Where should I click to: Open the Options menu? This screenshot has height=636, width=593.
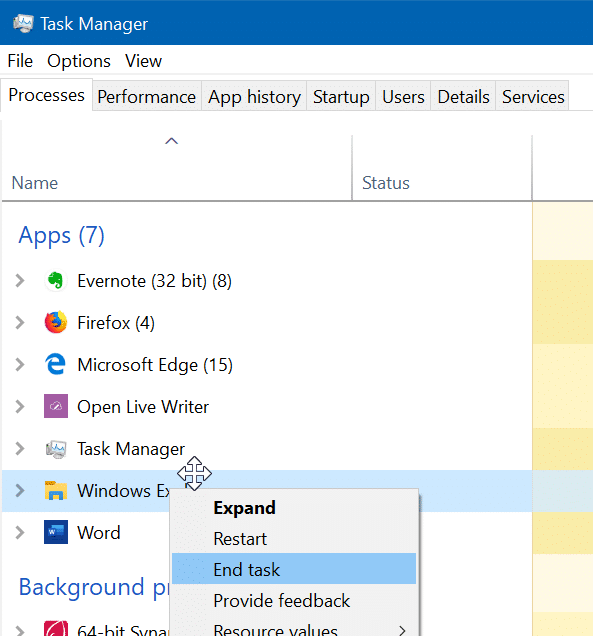(x=79, y=61)
